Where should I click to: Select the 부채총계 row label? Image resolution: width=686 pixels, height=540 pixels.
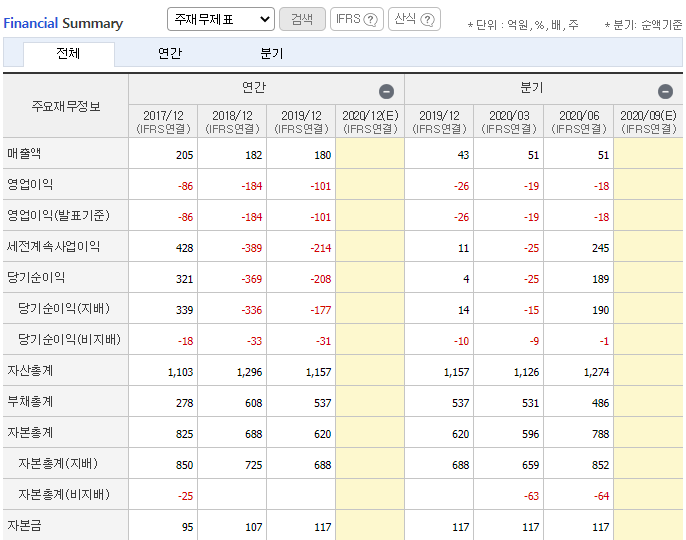coord(30,402)
